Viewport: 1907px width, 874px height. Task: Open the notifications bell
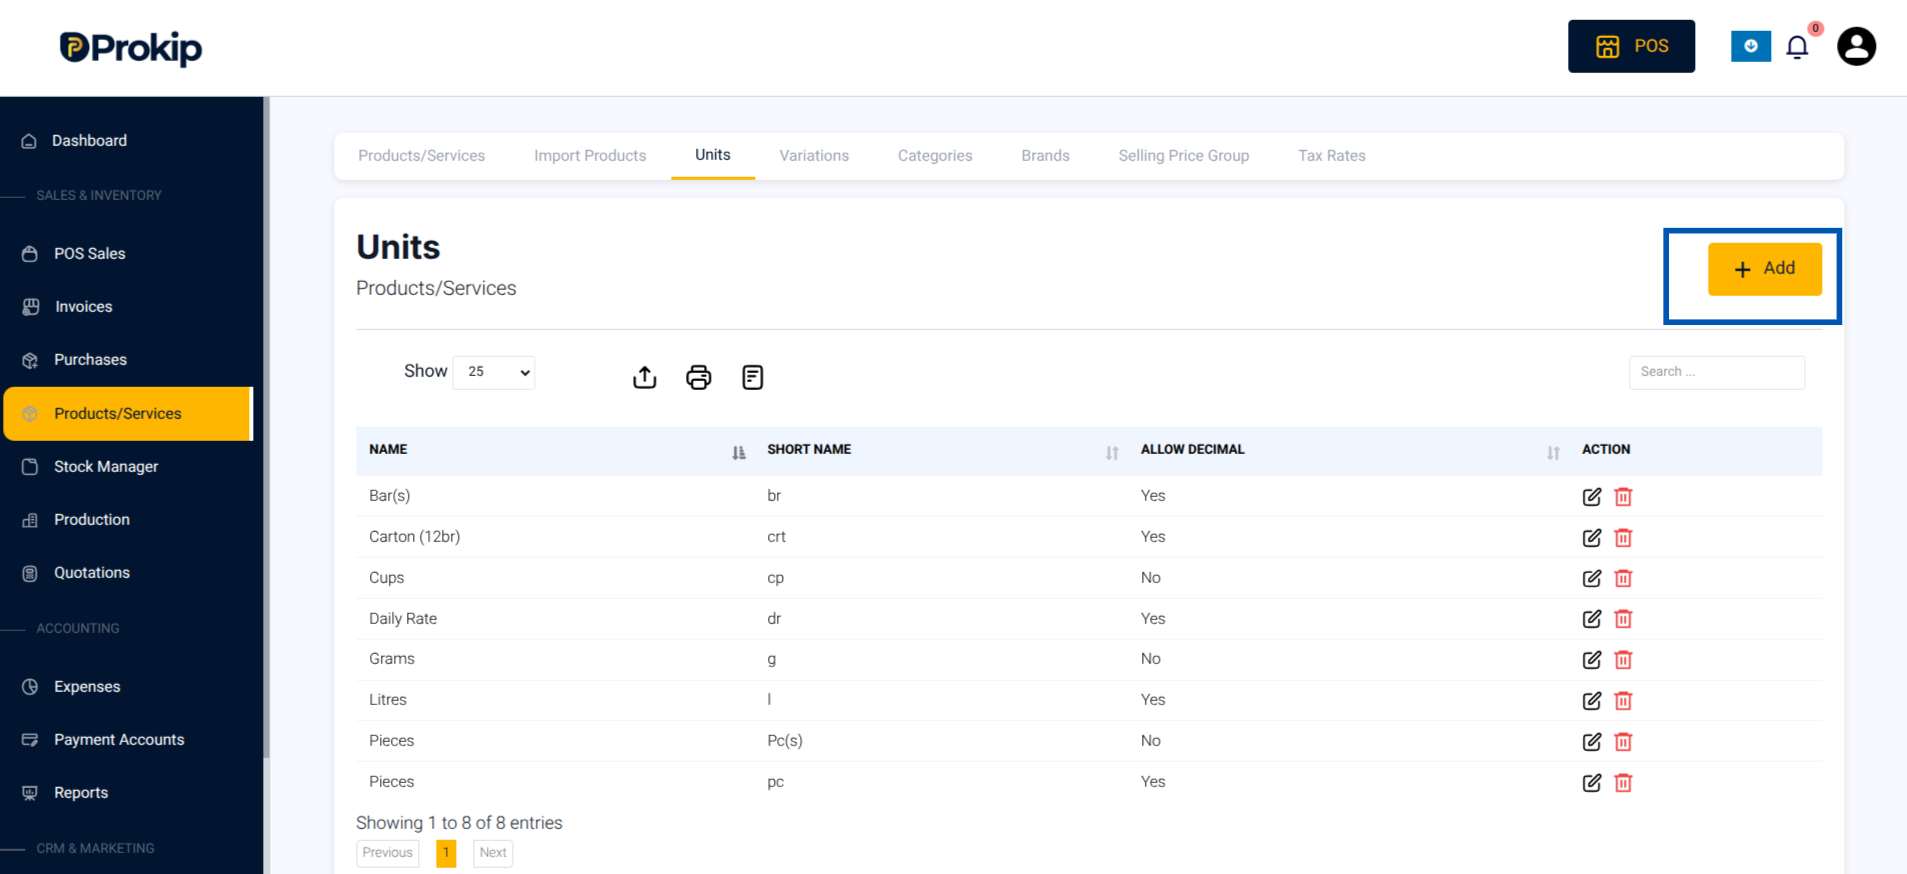[x=1797, y=47]
